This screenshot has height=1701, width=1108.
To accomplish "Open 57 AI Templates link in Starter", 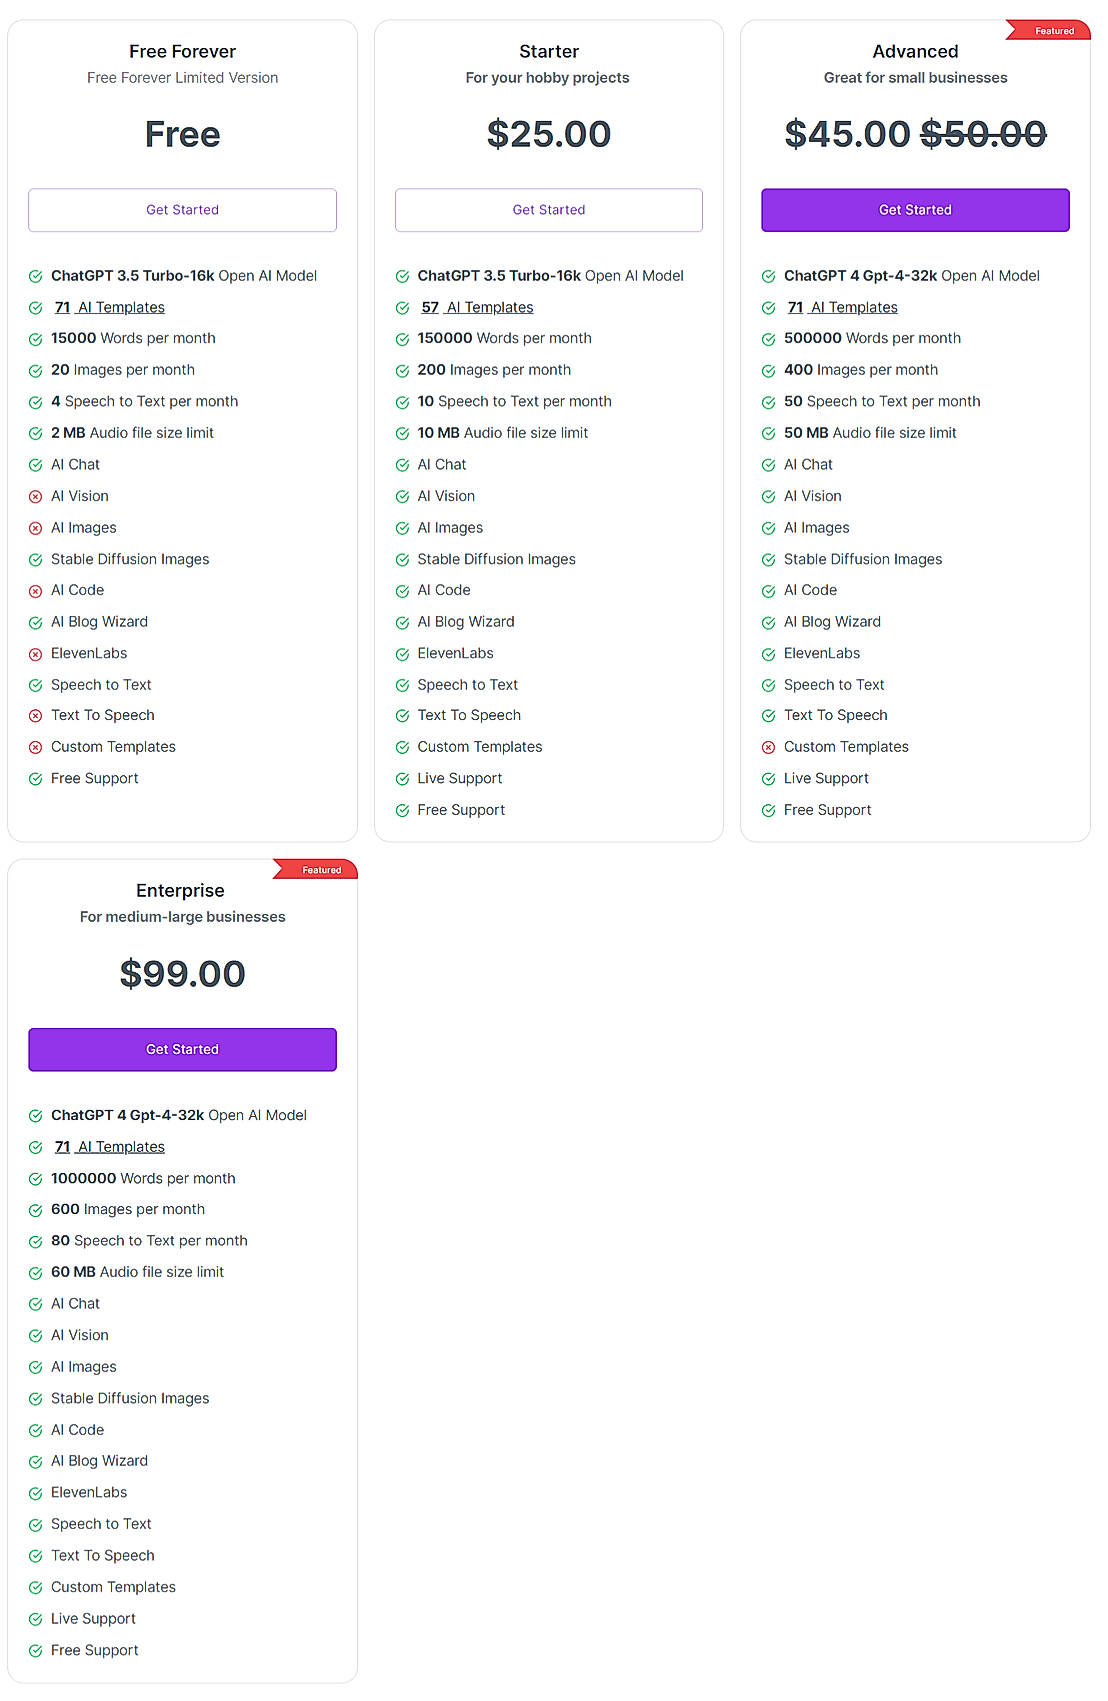I will coord(477,307).
